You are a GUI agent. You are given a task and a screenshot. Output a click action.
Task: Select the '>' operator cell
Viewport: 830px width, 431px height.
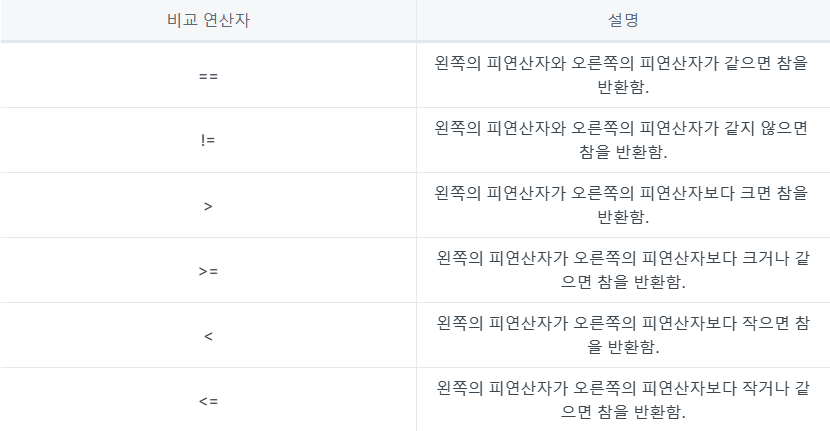(208, 205)
